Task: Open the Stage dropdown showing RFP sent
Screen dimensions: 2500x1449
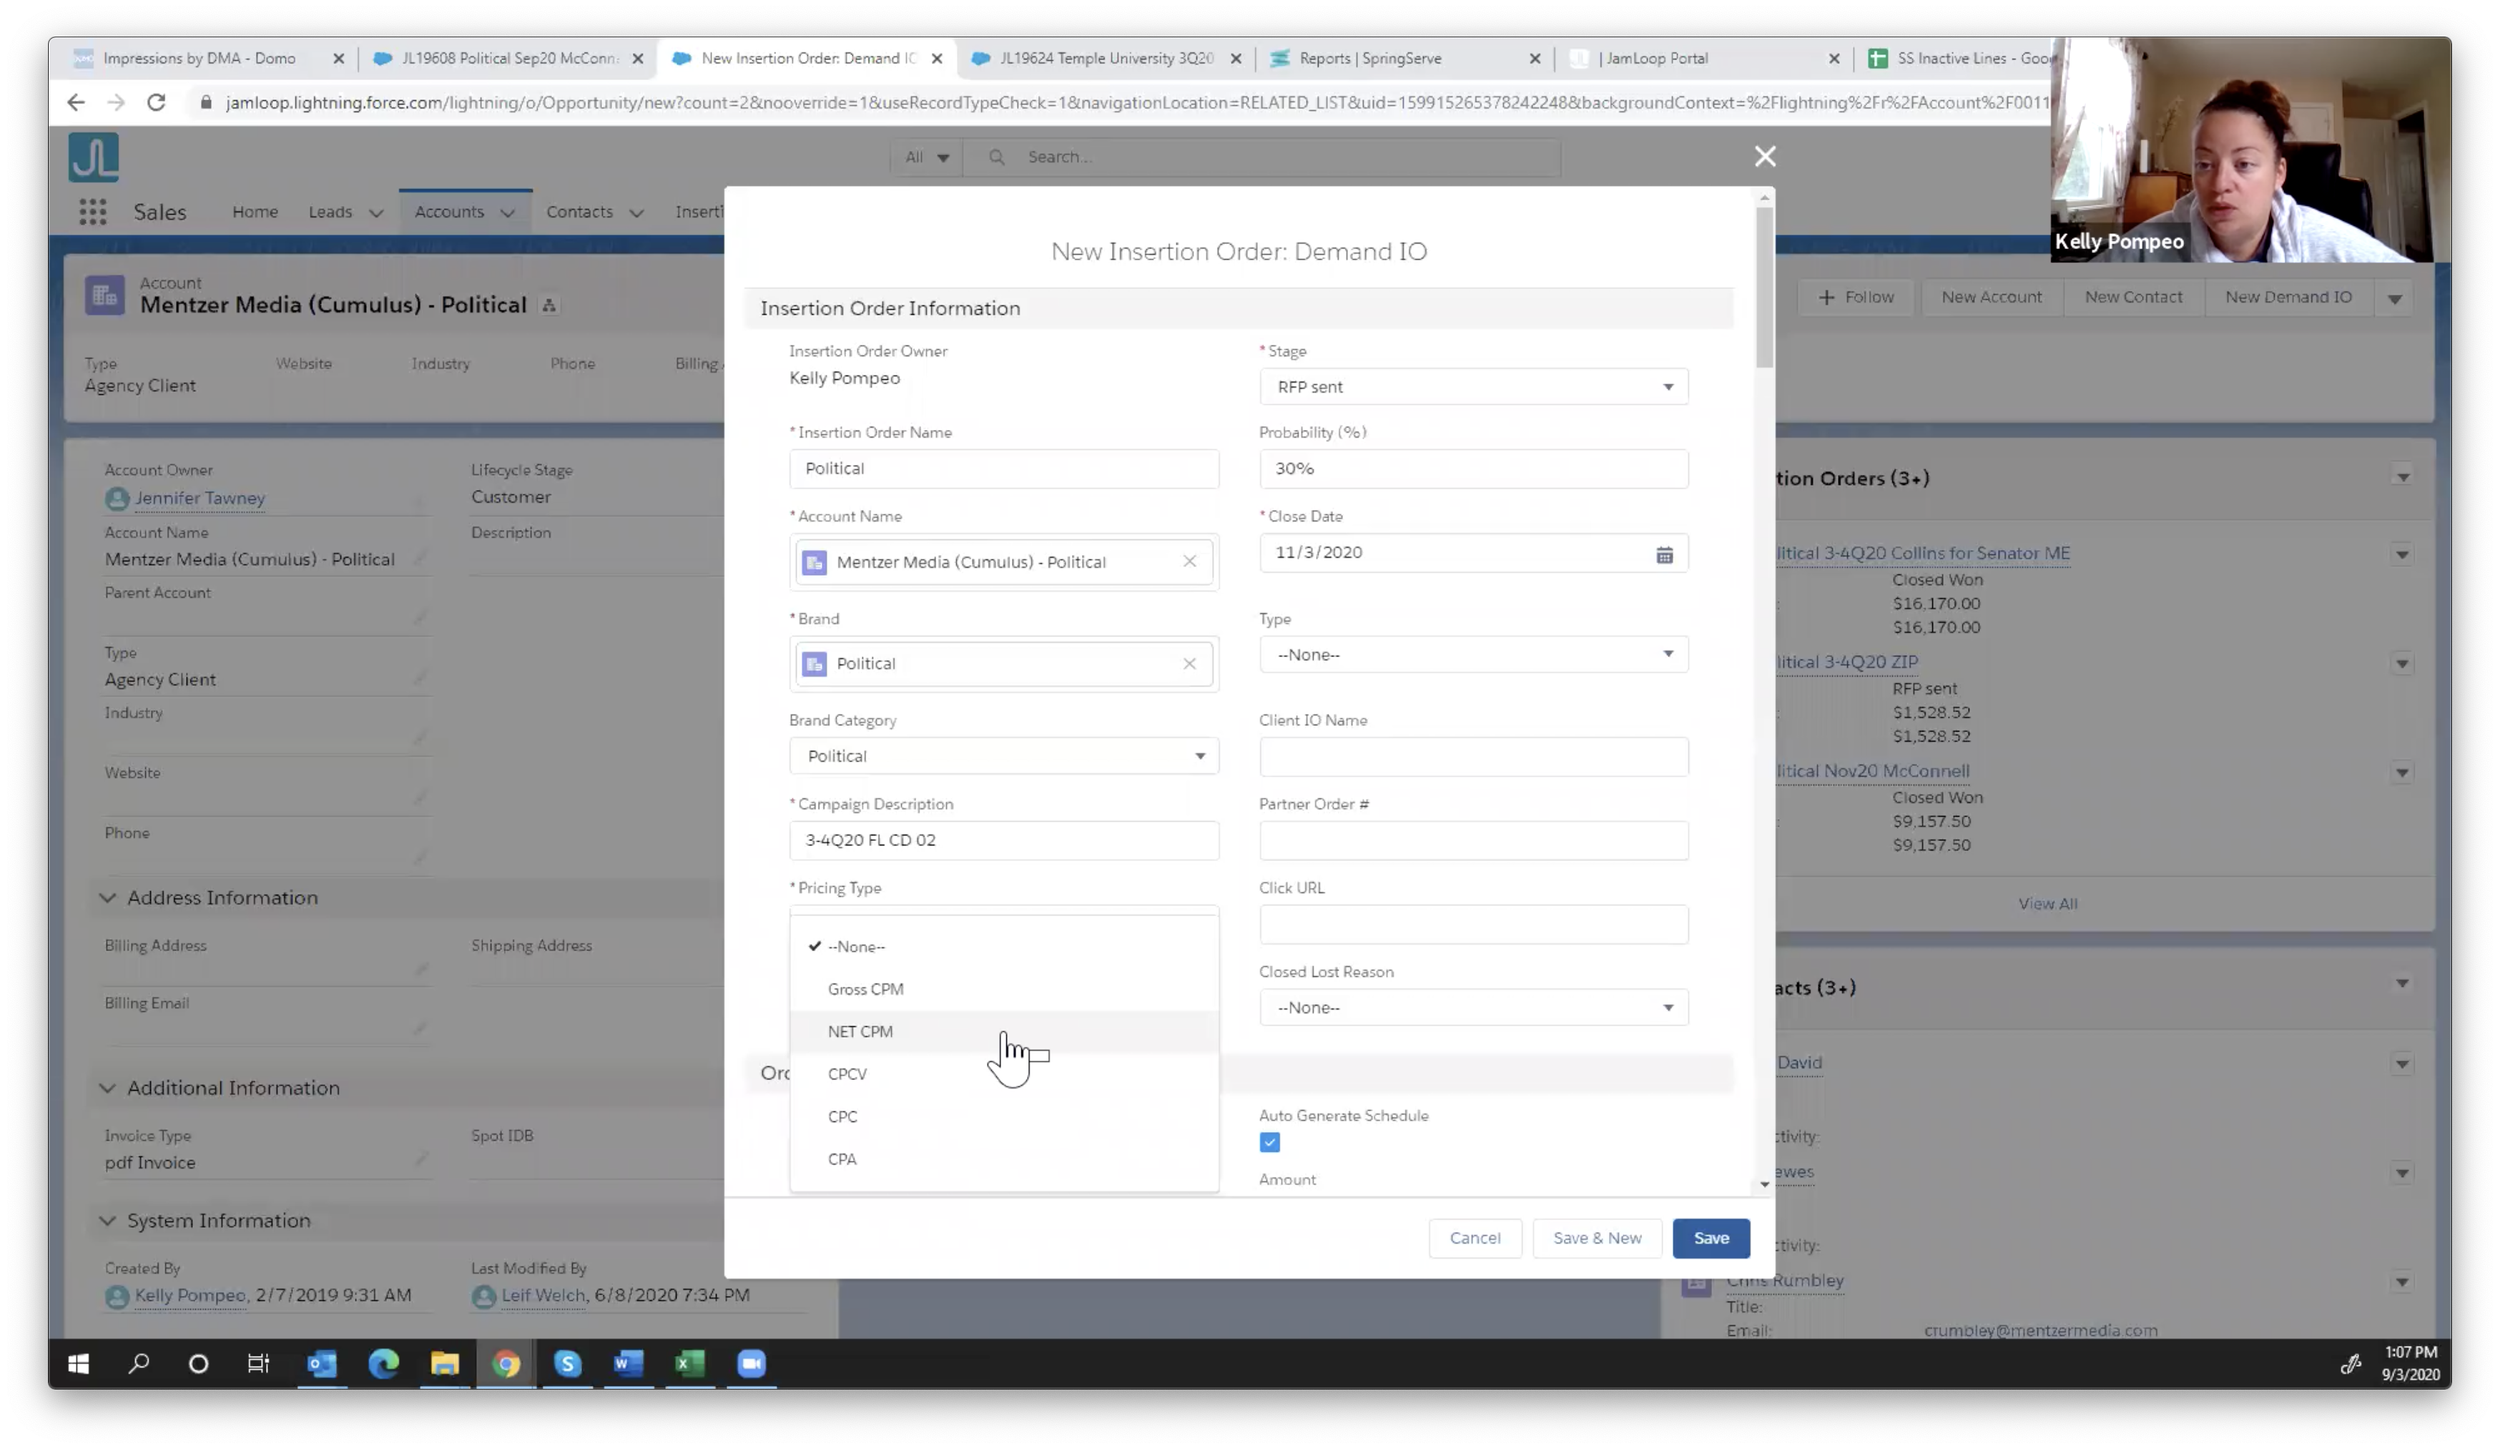Action: coord(1473,387)
